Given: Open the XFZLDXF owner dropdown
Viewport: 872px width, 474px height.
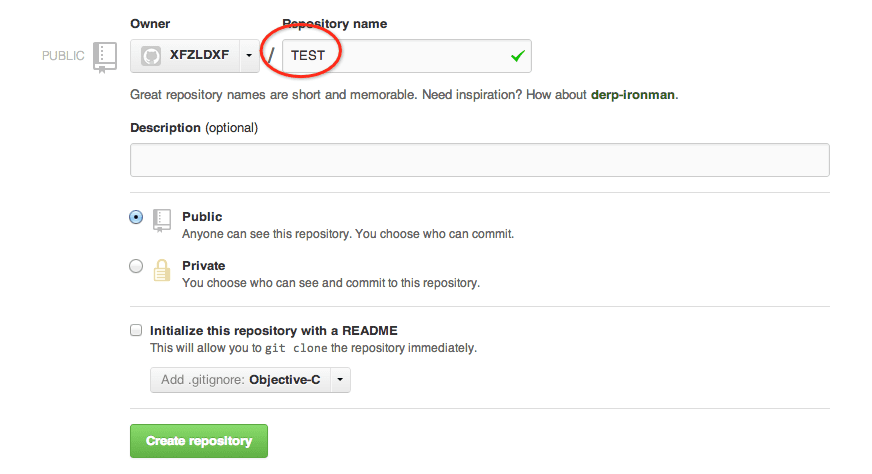Looking at the screenshot, I should click(x=194, y=56).
